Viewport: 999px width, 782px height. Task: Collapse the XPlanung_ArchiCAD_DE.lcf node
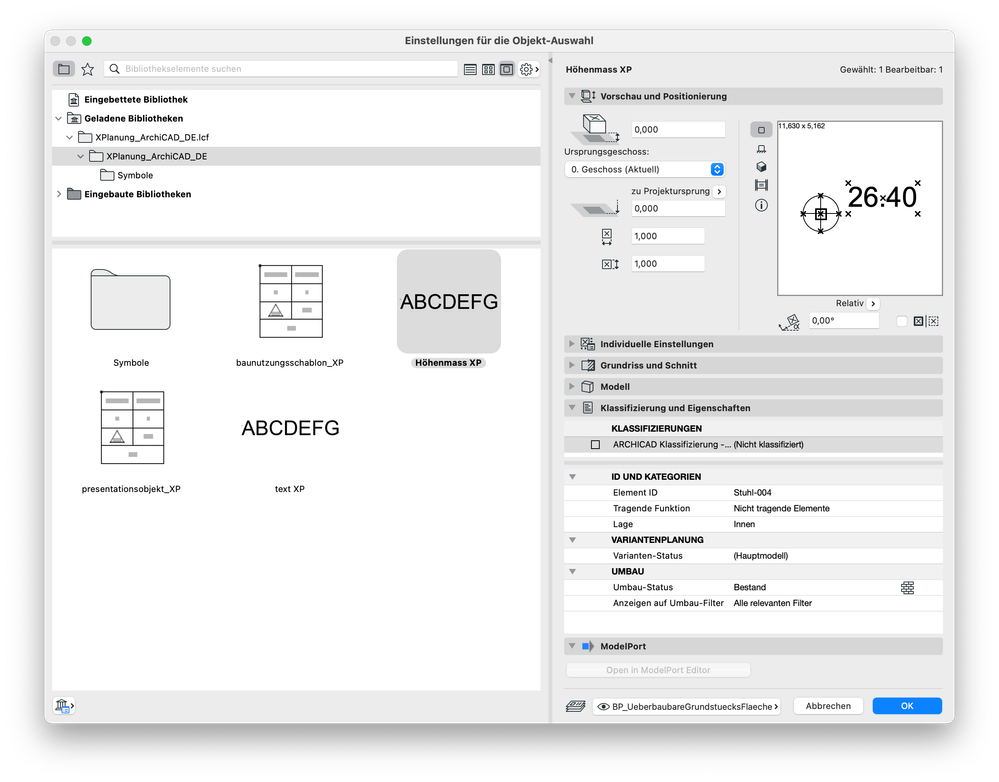(x=69, y=137)
